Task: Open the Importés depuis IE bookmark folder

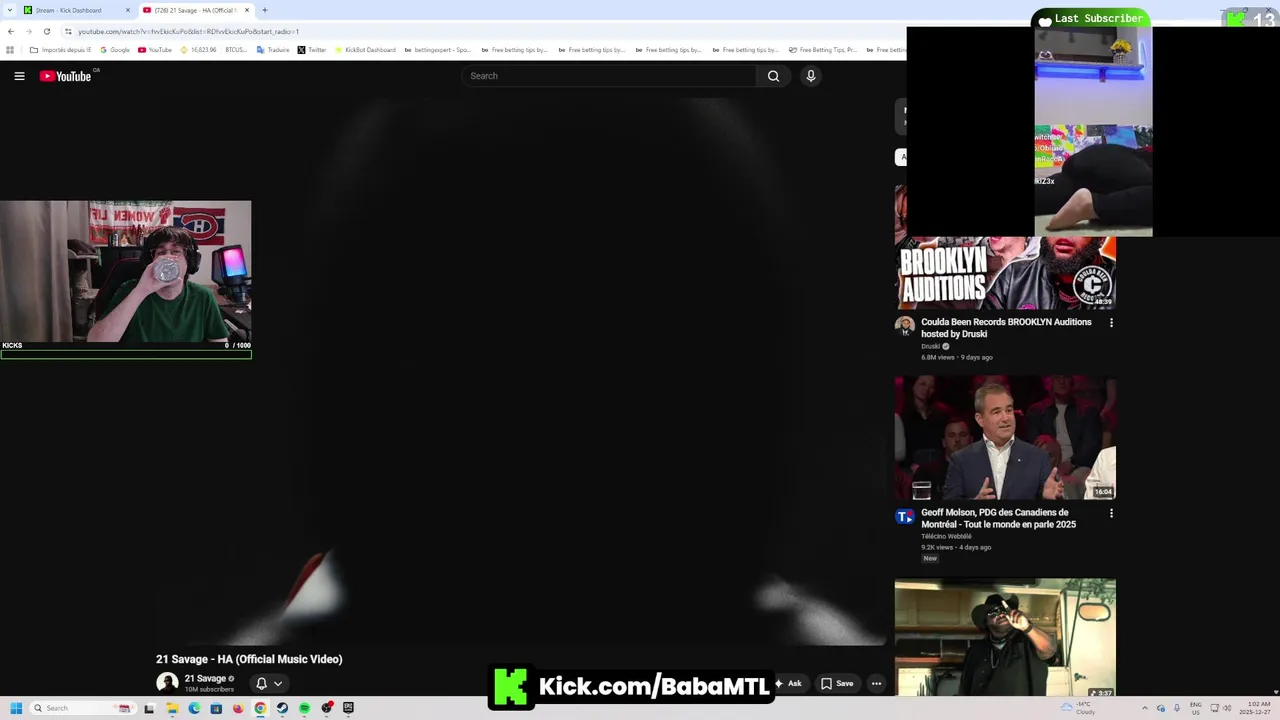Action: click(x=60, y=50)
